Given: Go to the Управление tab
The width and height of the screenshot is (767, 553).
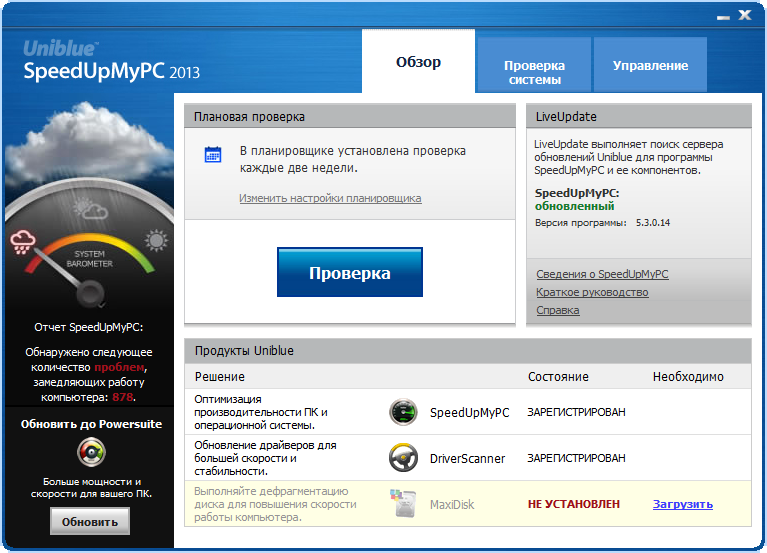Looking at the screenshot, I should tap(650, 65).
